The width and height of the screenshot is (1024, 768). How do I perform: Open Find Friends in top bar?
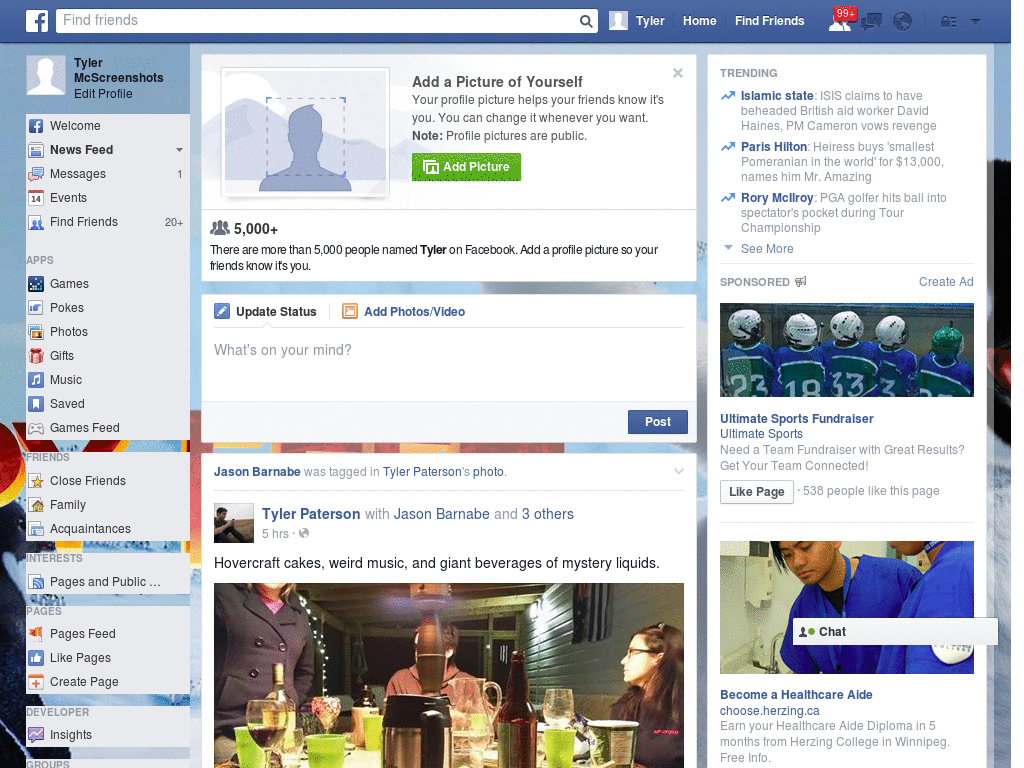[769, 21]
